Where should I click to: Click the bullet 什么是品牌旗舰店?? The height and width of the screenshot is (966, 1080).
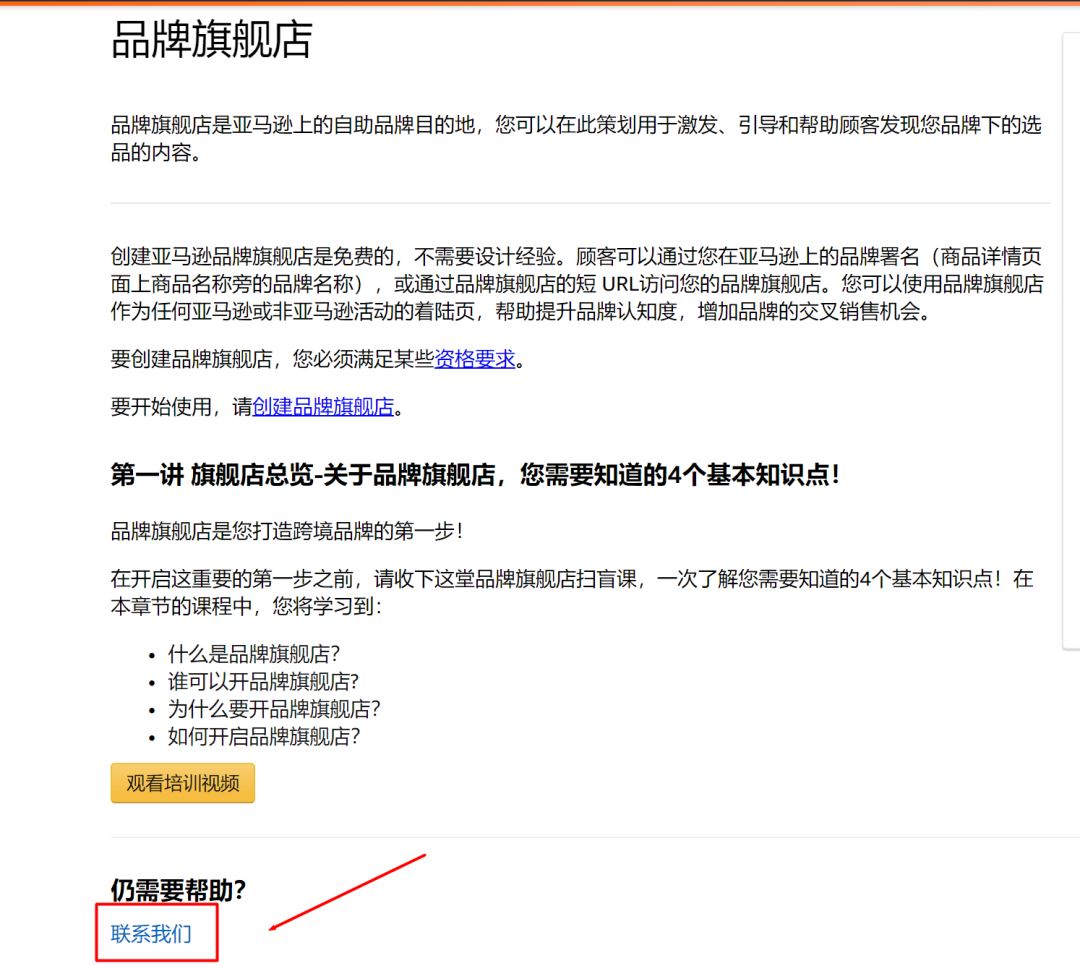253,653
